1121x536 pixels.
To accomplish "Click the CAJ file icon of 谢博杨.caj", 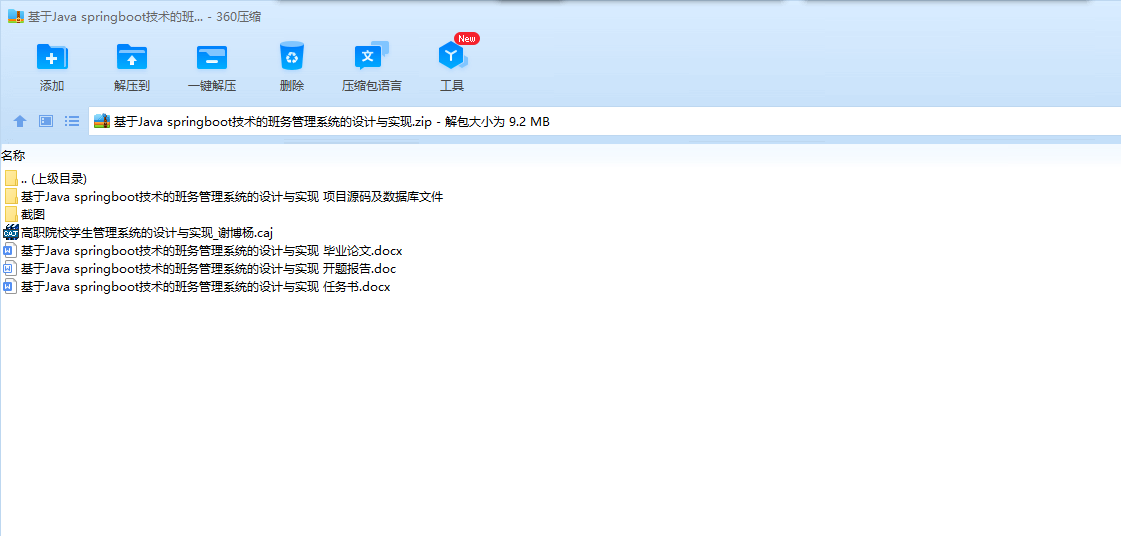I will click(11, 232).
